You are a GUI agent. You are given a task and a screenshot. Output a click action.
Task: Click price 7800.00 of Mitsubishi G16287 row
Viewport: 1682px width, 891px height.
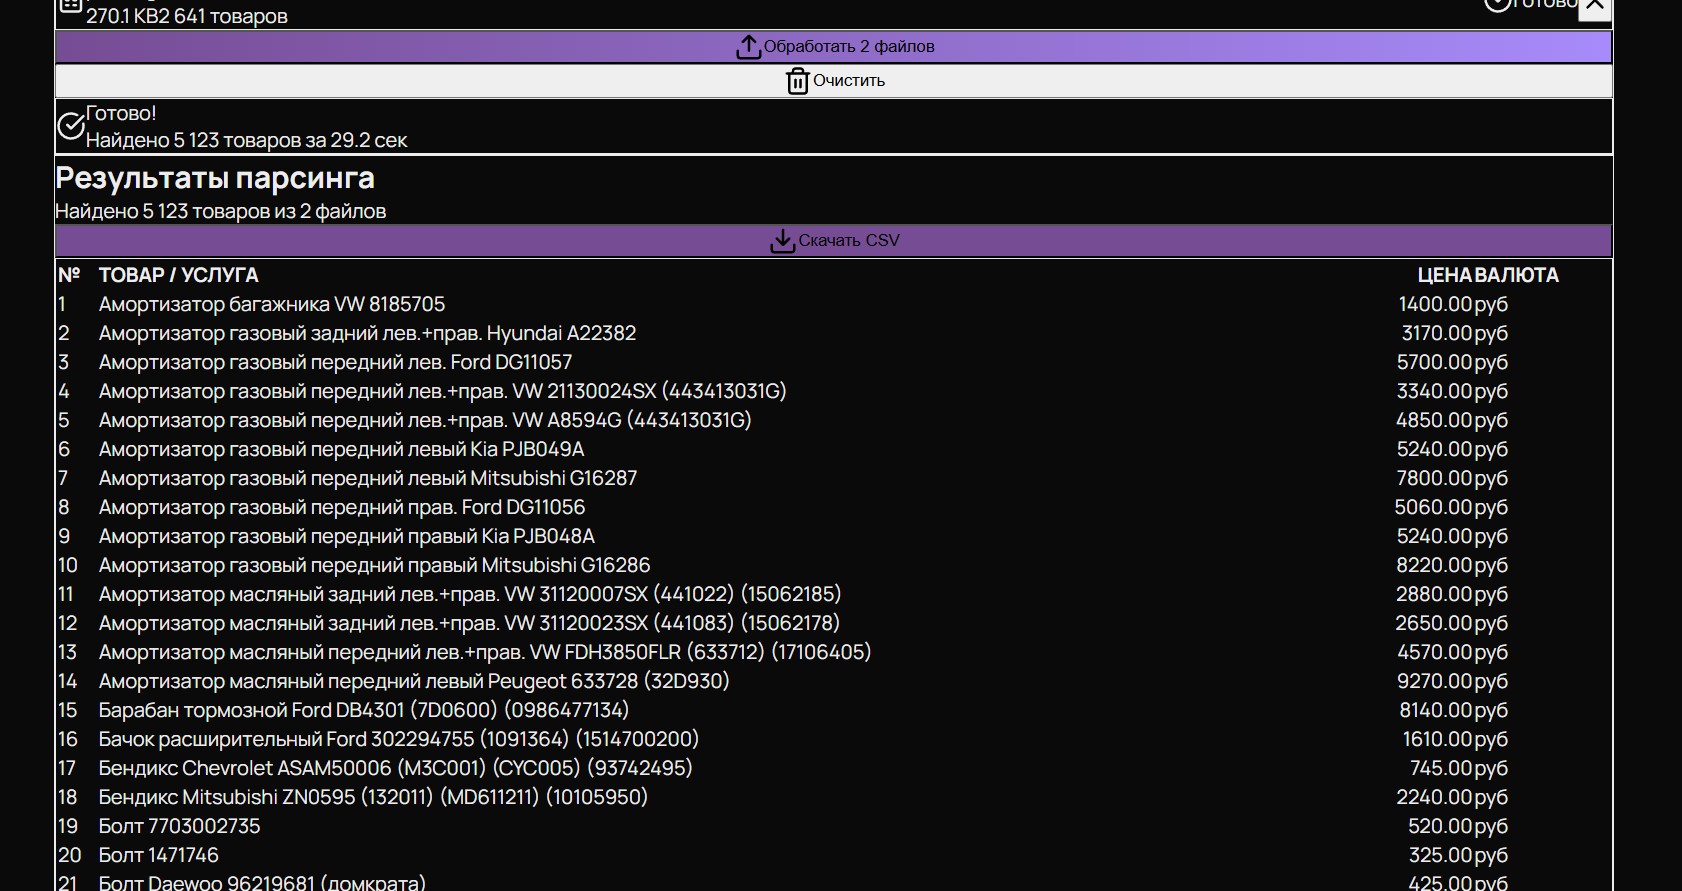pos(1435,478)
